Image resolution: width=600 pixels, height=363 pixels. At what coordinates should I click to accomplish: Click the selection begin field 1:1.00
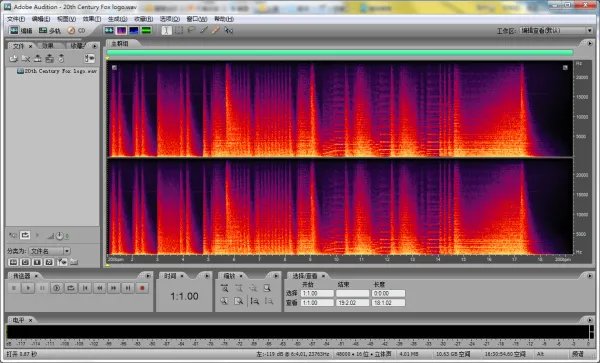pyautogui.click(x=317, y=293)
